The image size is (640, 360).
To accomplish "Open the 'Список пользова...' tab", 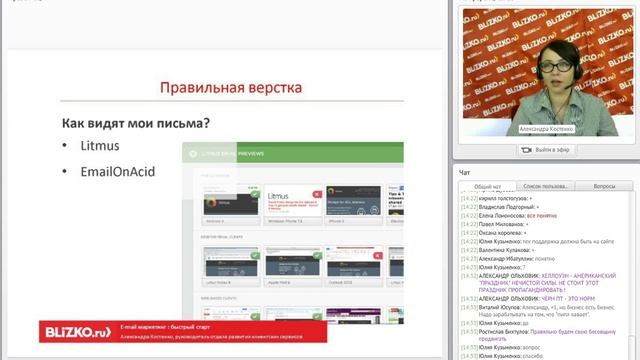I will (x=545, y=186).
